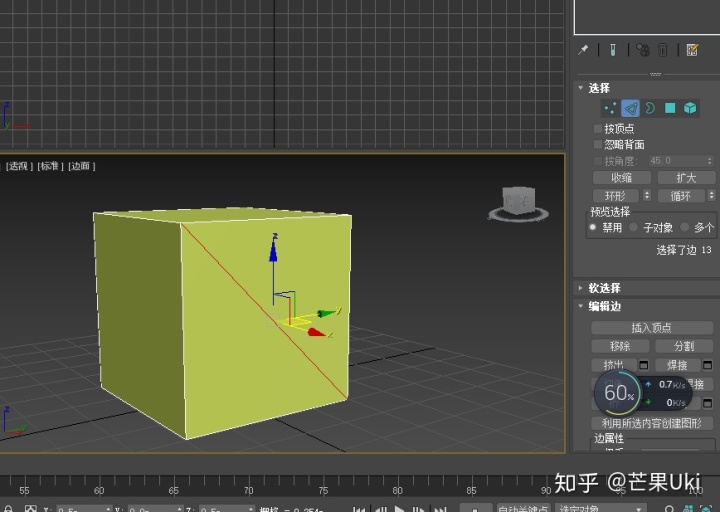
Task: Click the blue Z axis gizmo arrow
Action: coord(274,250)
